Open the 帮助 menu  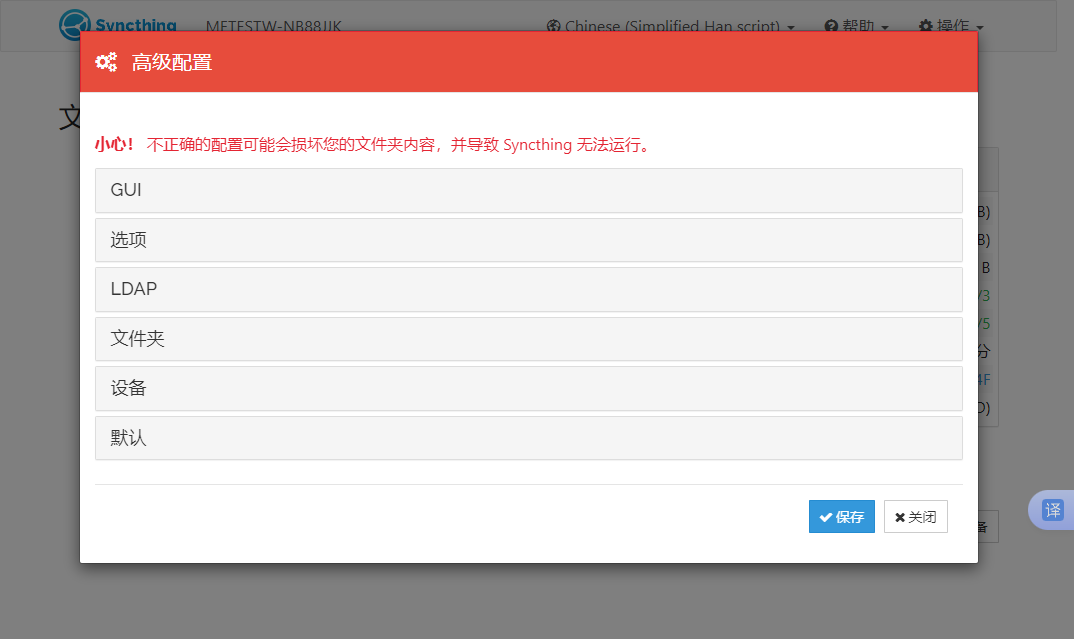click(856, 26)
